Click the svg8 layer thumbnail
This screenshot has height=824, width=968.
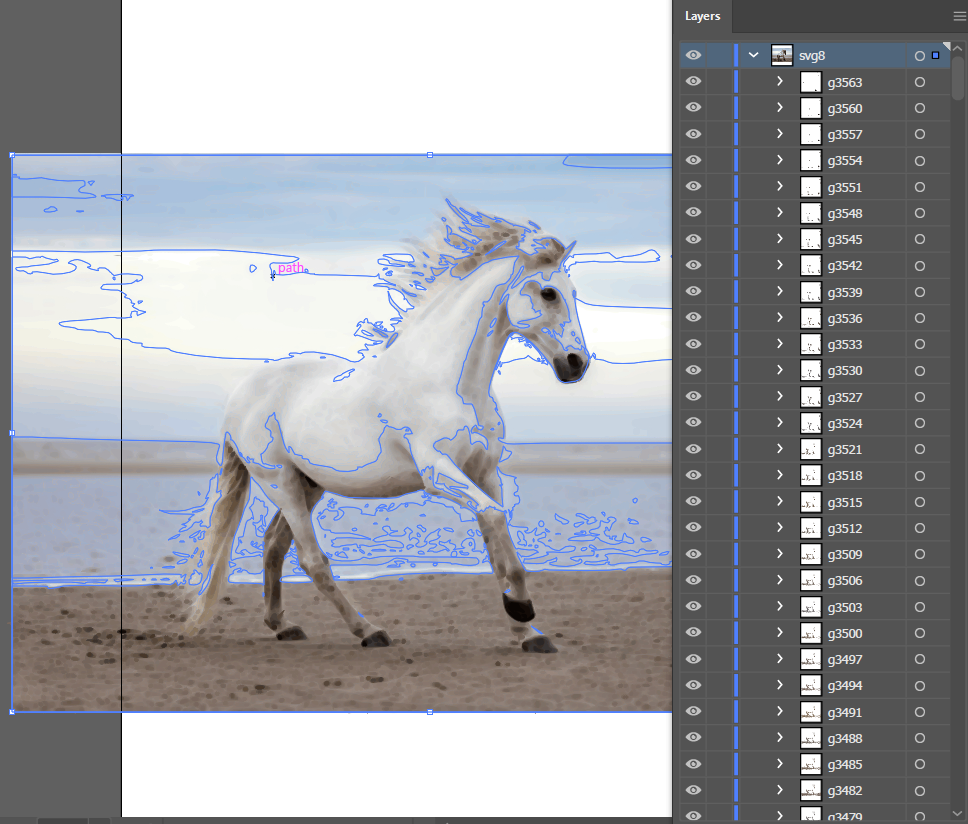pyautogui.click(x=782, y=55)
